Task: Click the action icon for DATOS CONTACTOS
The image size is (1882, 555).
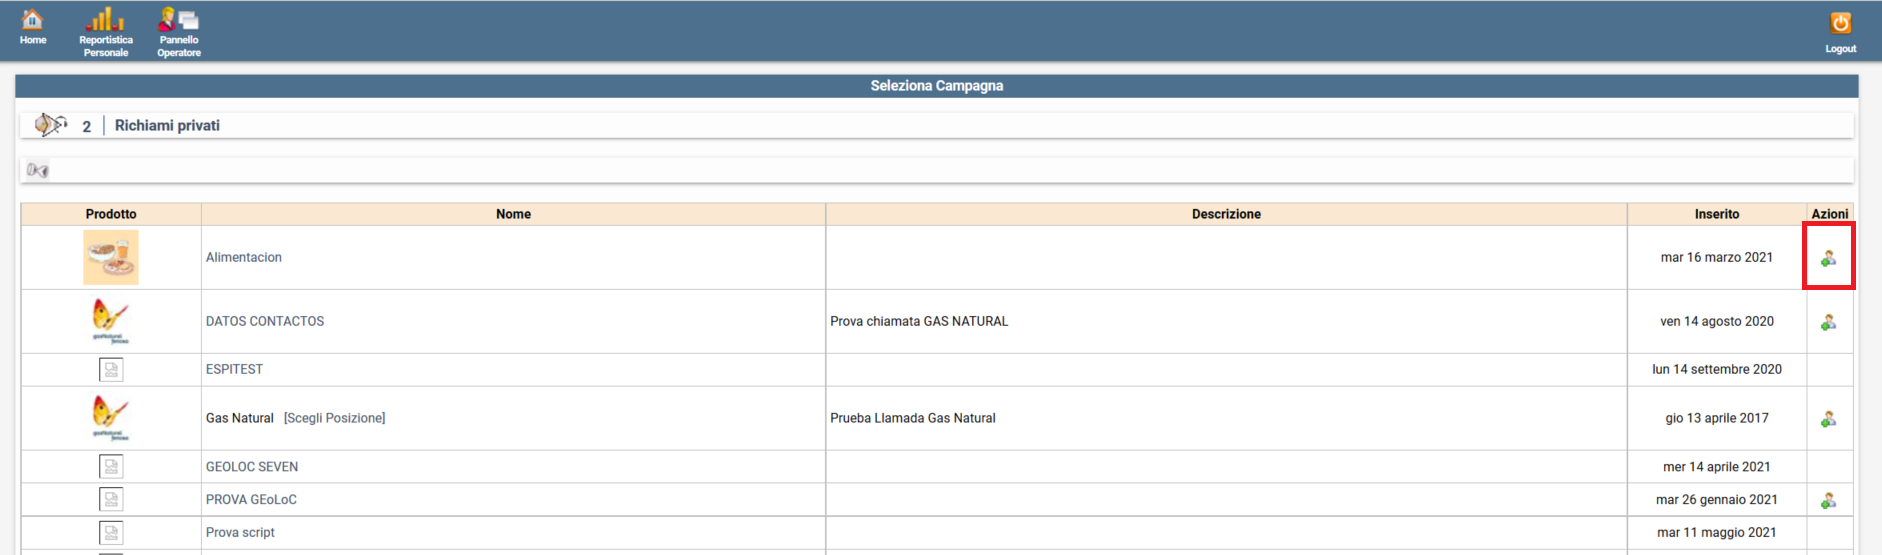Action: point(1828,322)
